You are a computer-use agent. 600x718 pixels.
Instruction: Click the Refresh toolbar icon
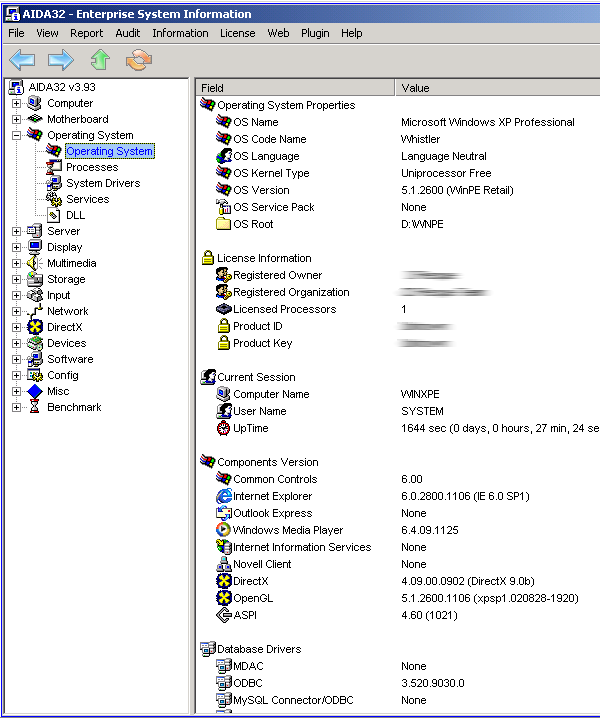pyautogui.click(x=139, y=60)
